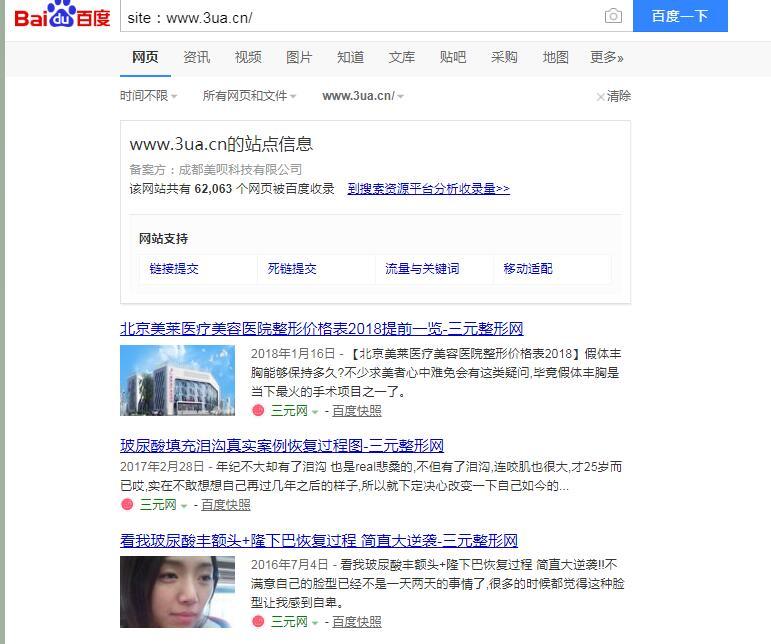Open camera image search icon

(613, 16)
